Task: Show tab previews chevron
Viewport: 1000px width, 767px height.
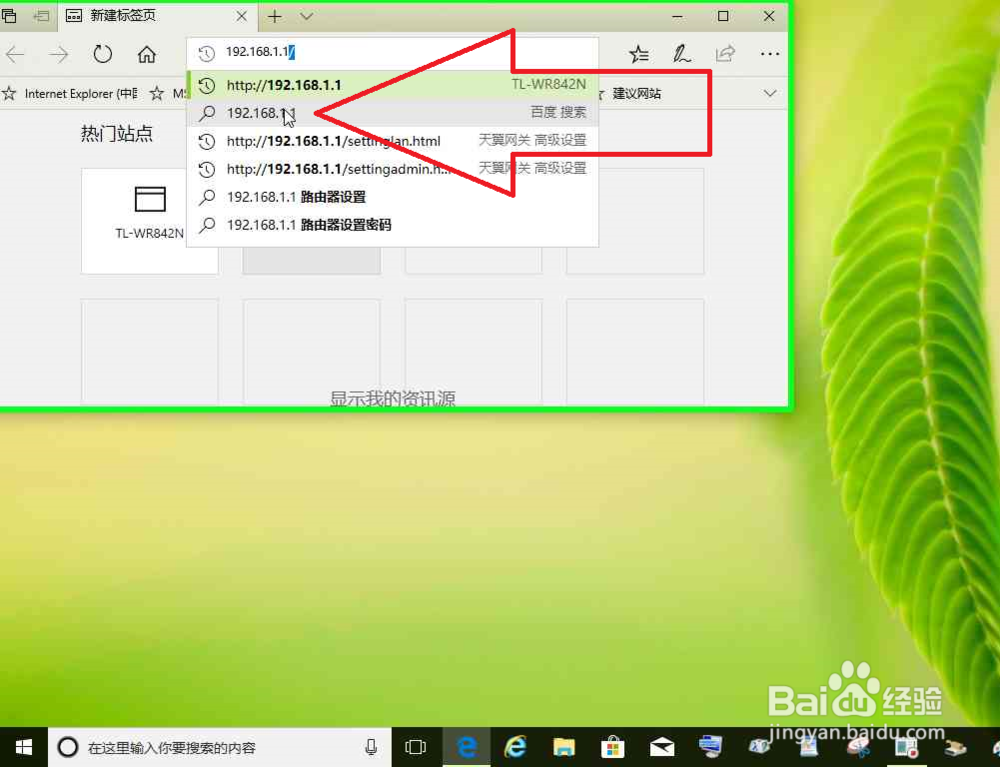Action: coord(307,16)
